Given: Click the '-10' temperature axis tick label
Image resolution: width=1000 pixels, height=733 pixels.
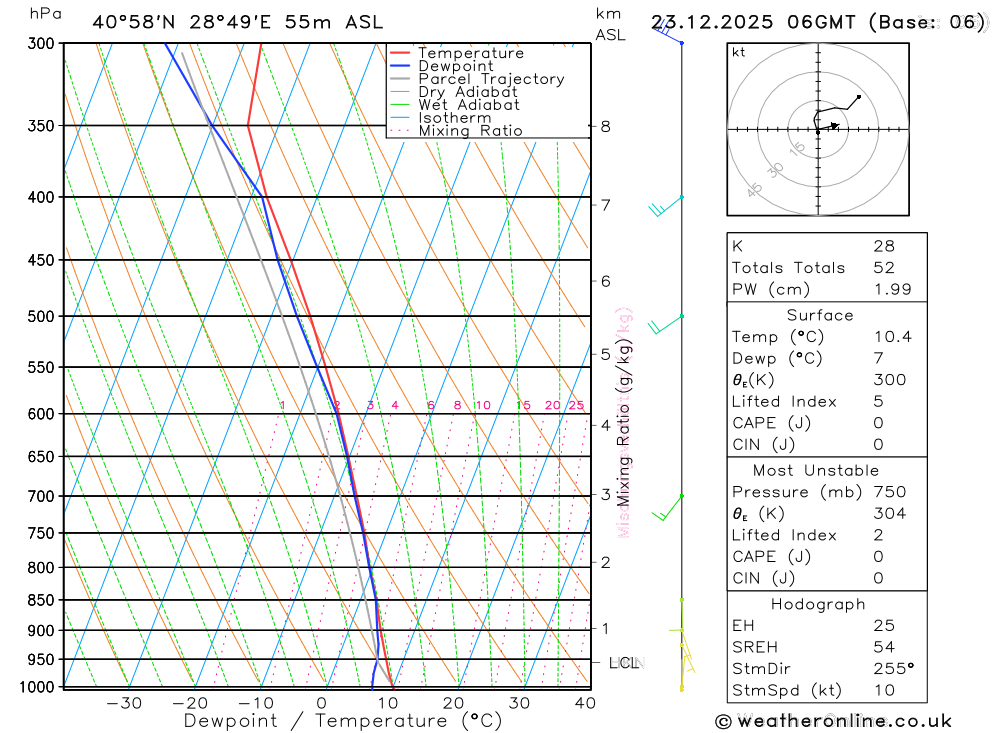Looking at the screenshot, I should 256,703.
